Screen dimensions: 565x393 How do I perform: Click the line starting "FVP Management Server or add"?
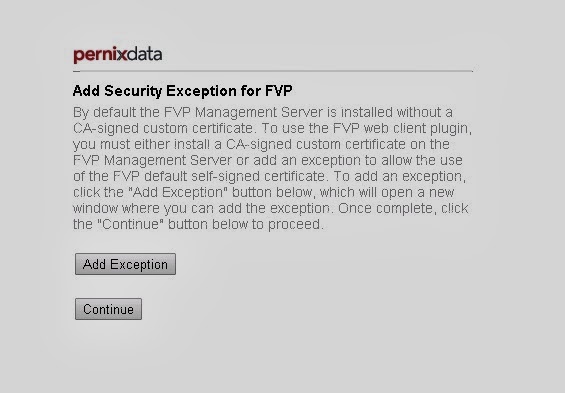pyautogui.click(x=268, y=160)
